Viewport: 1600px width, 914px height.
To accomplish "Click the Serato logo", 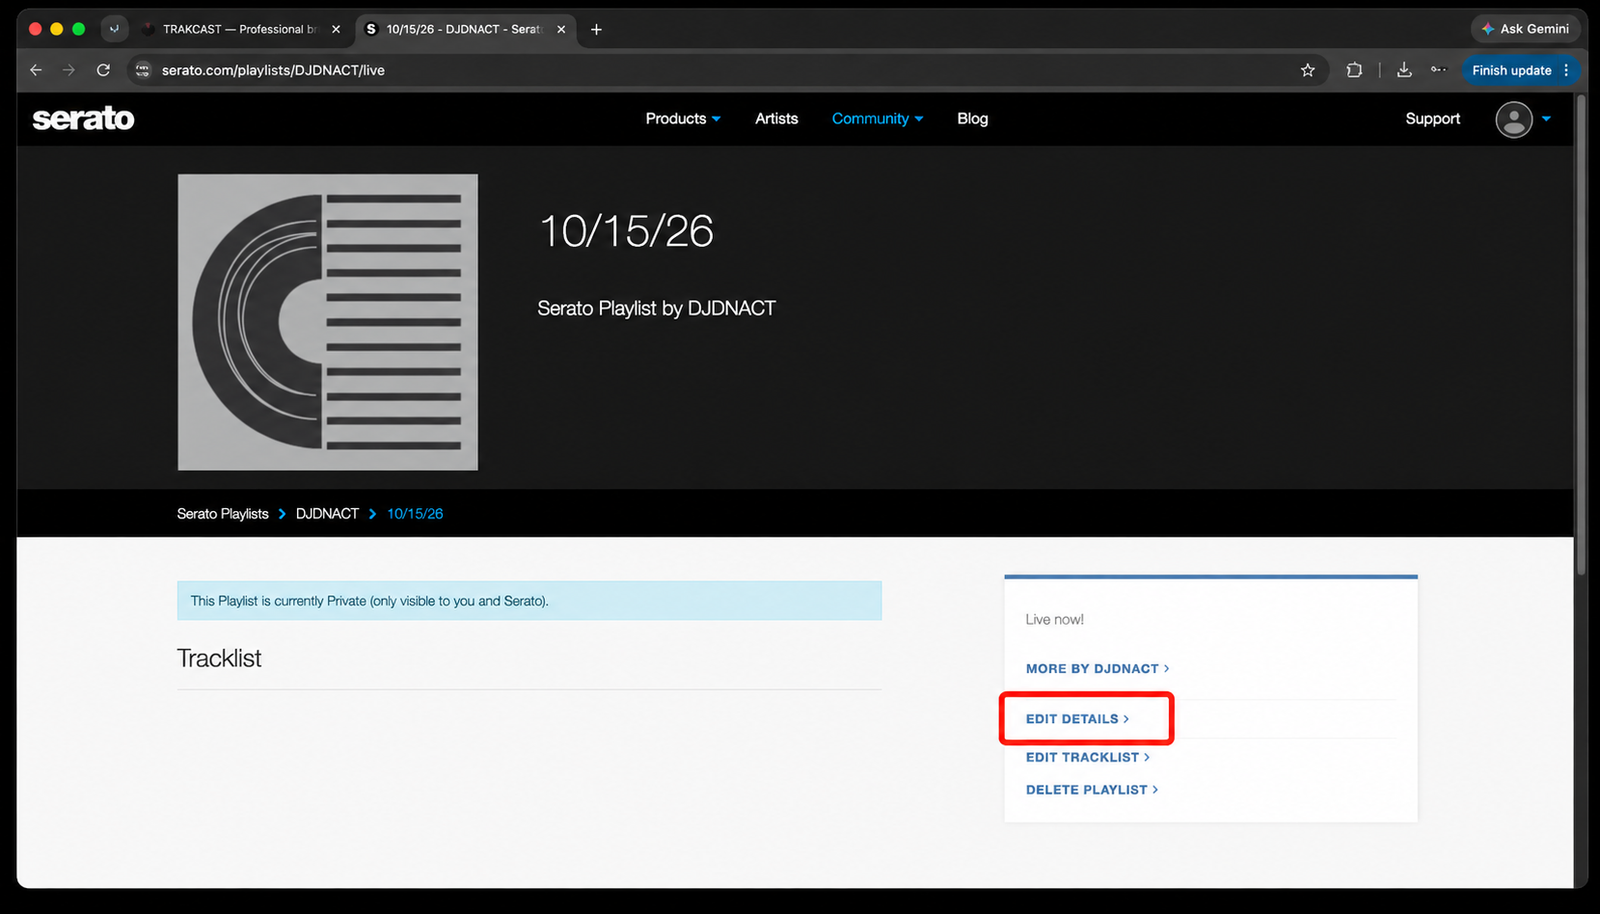I will [83, 118].
